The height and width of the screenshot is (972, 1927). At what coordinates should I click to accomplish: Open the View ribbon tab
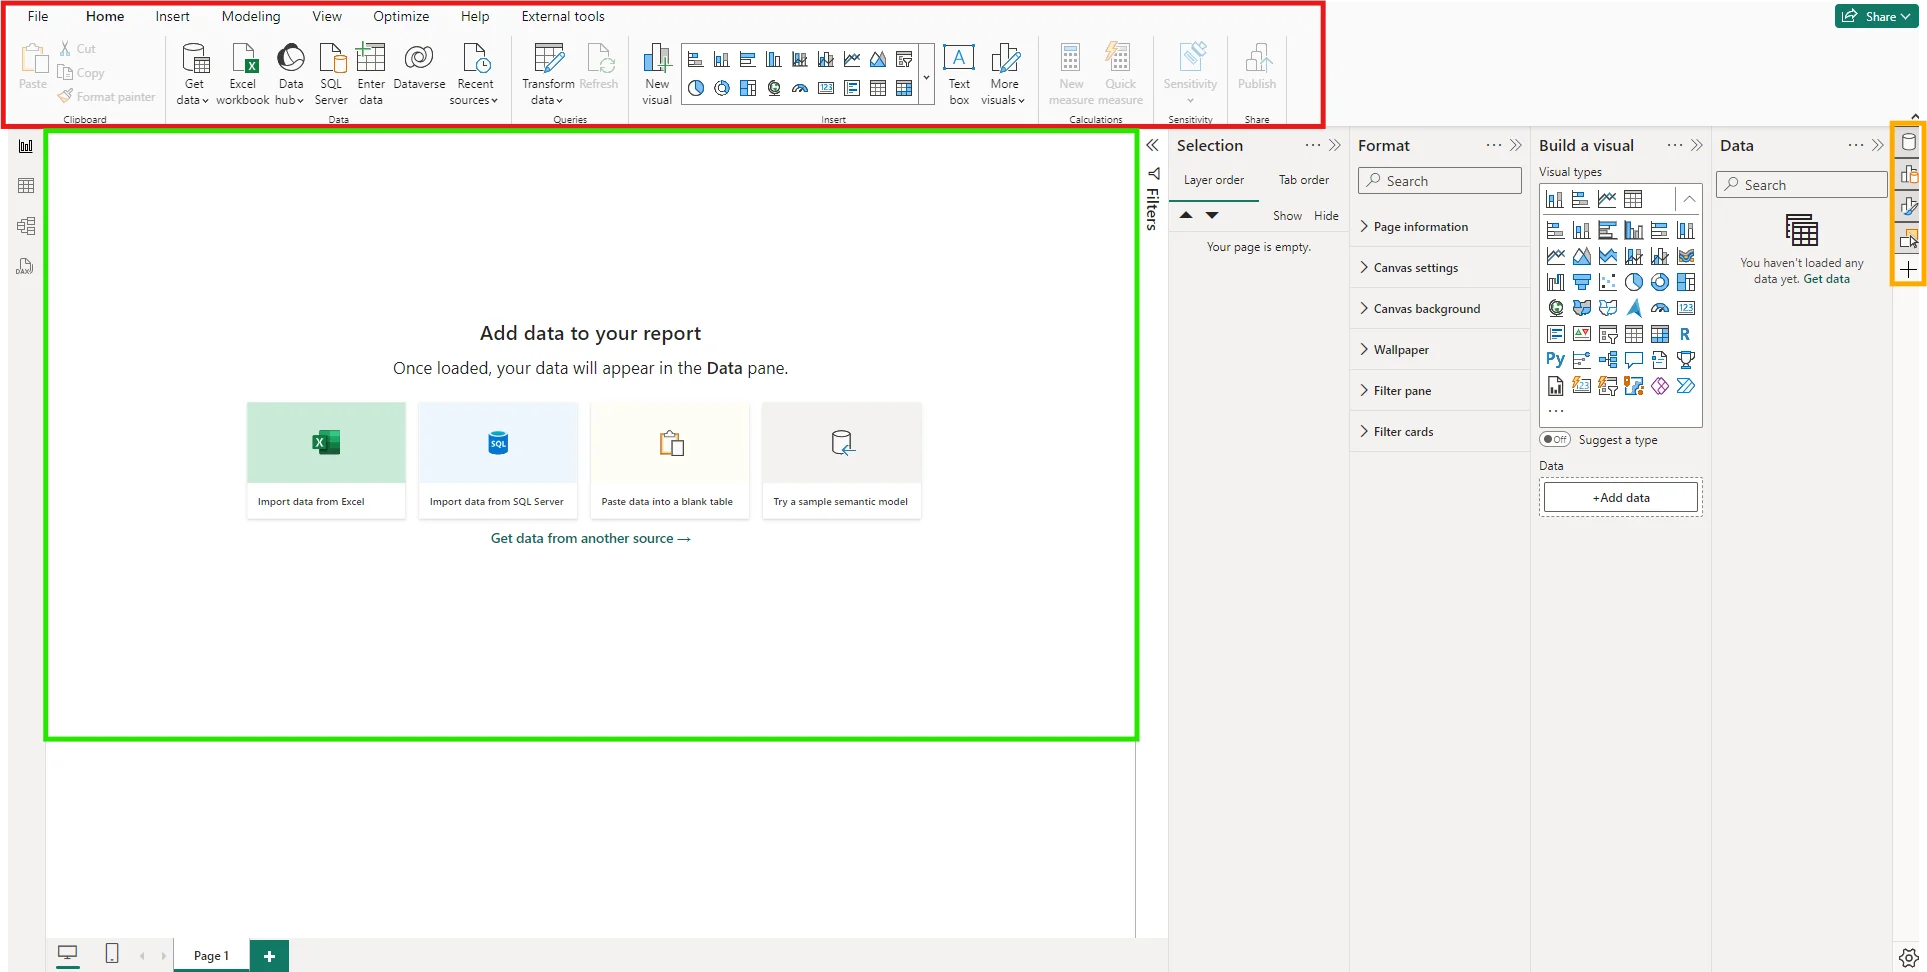(327, 16)
